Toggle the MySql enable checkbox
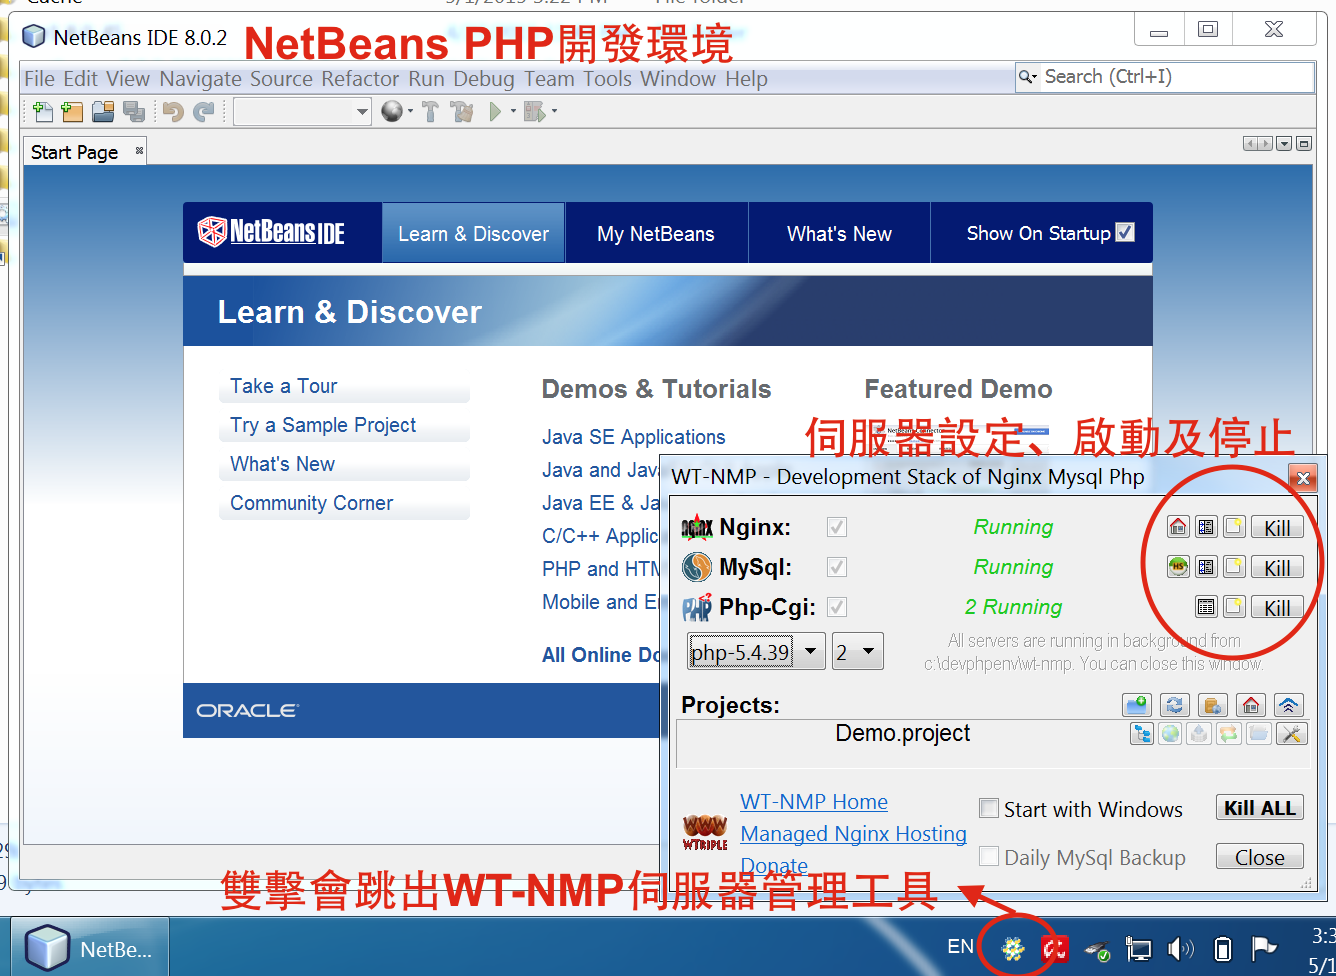 pyautogui.click(x=837, y=567)
